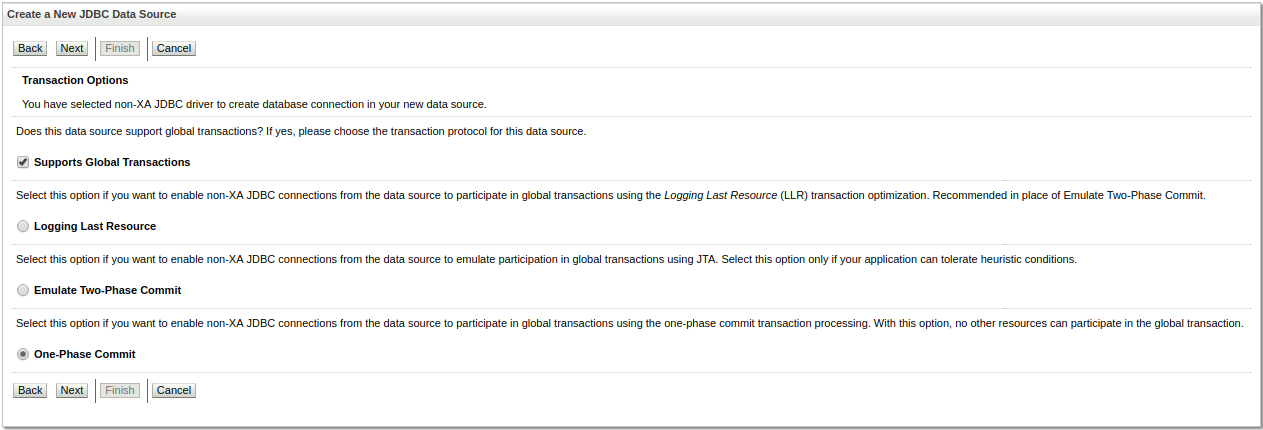Image resolution: width=1263 pixels, height=430 pixels.
Task: Click the top Back button
Action: point(30,48)
